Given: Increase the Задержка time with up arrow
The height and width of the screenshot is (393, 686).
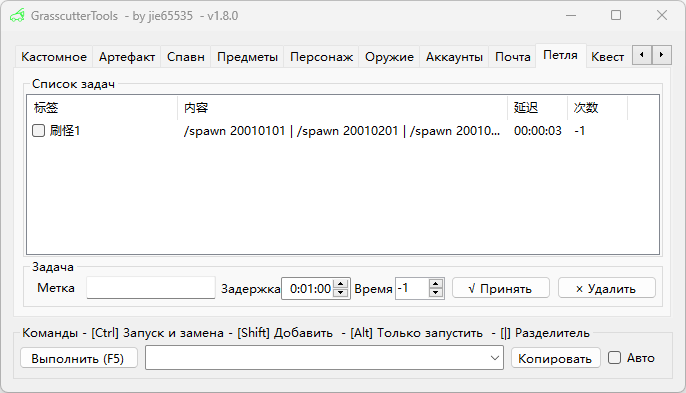Looking at the screenshot, I should (x=340, y=284).
